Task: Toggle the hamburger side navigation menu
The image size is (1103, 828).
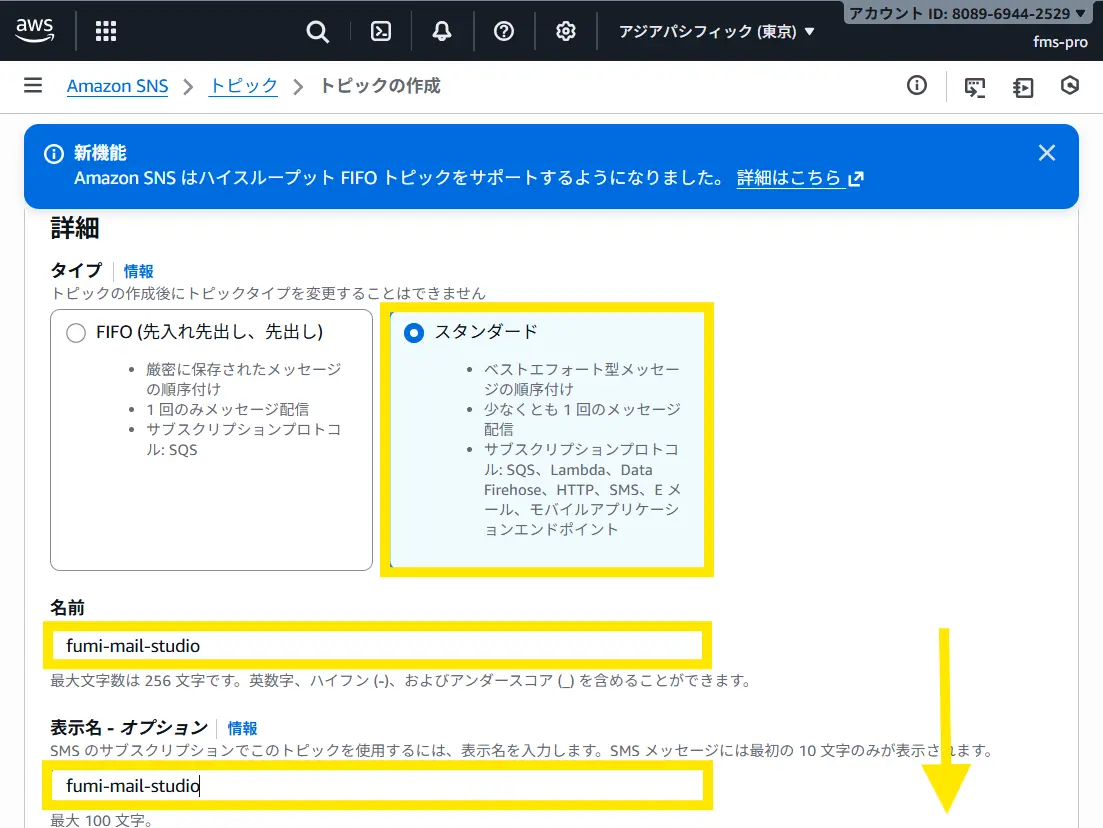Action: tap(33, 86)
